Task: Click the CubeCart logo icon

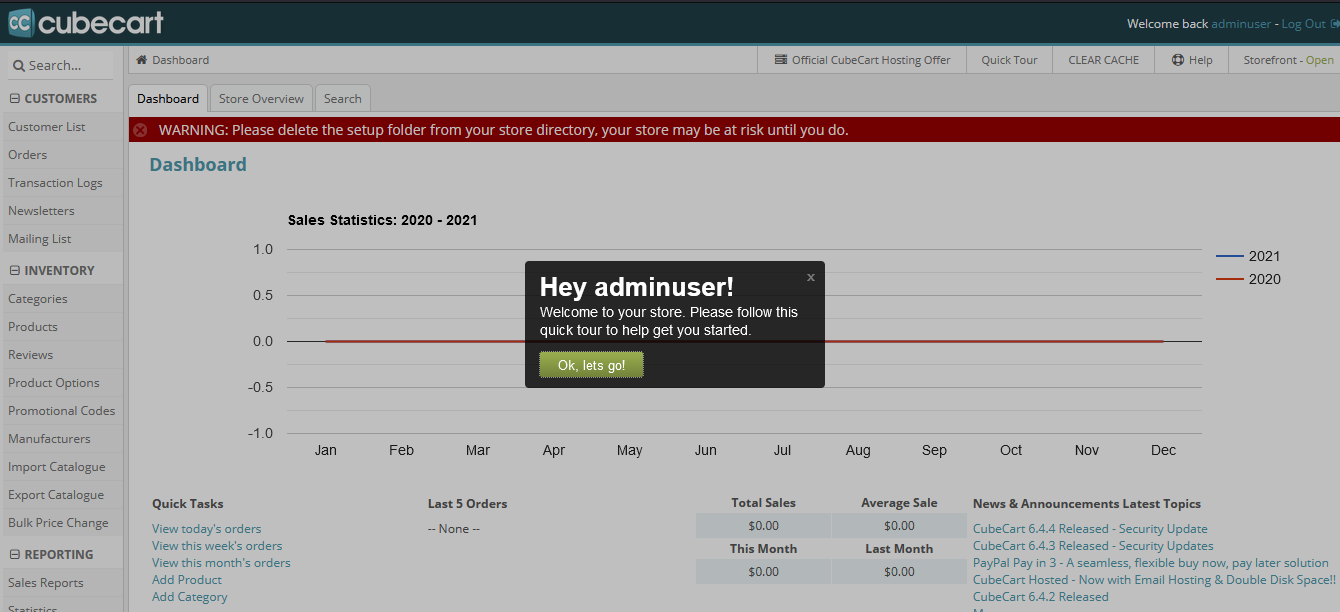Action: [21, 22]
